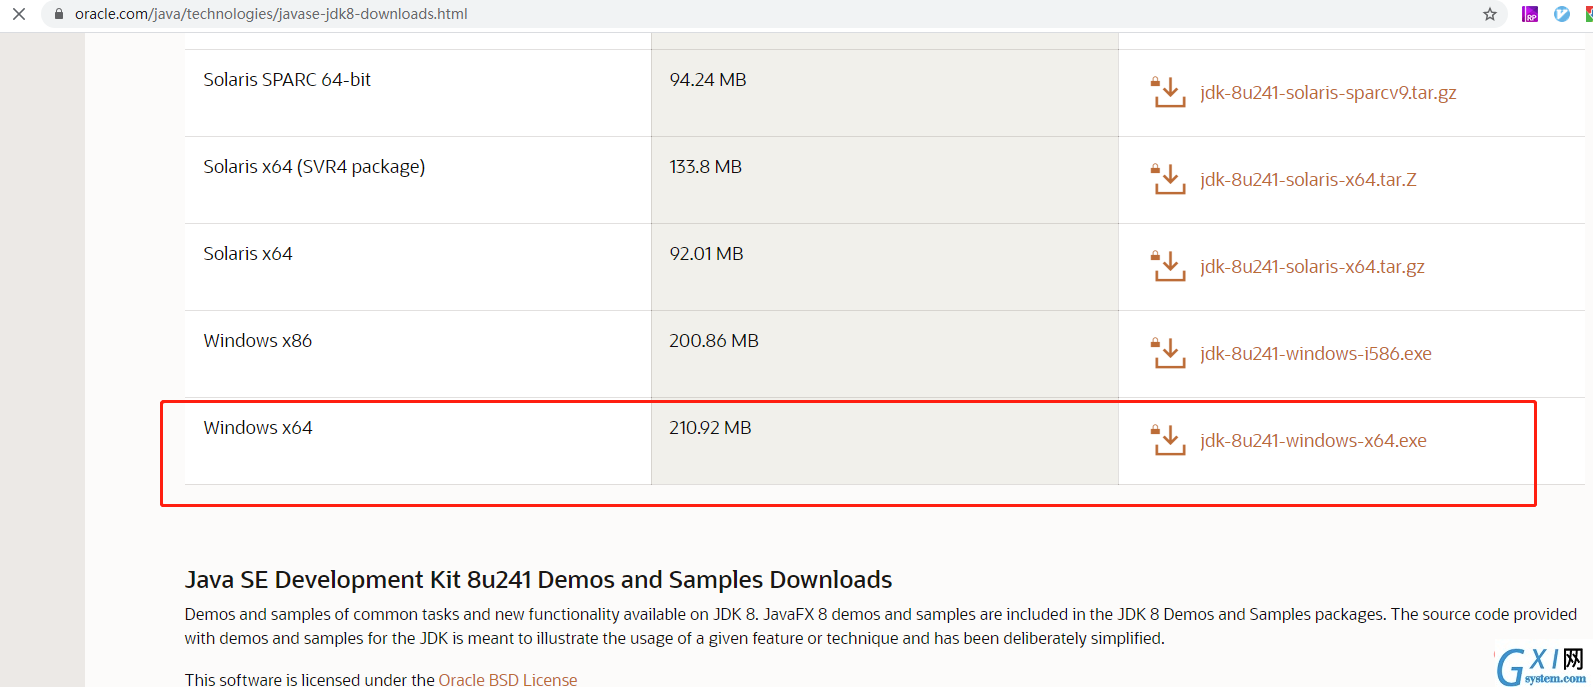Select the Windows x64 row label
This screenshot has height=687, width=1593.
(258, 428)
